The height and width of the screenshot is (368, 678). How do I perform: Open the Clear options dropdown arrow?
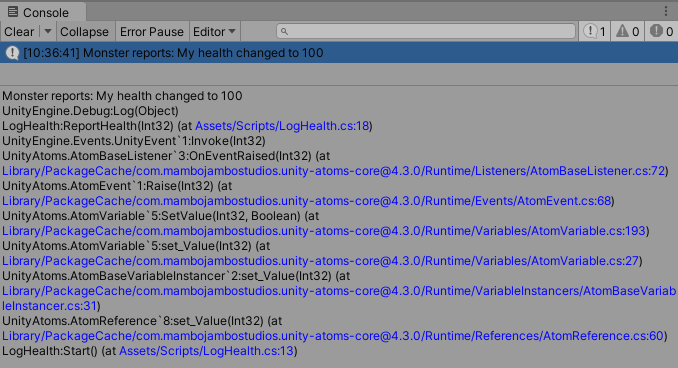coord(48,32)
